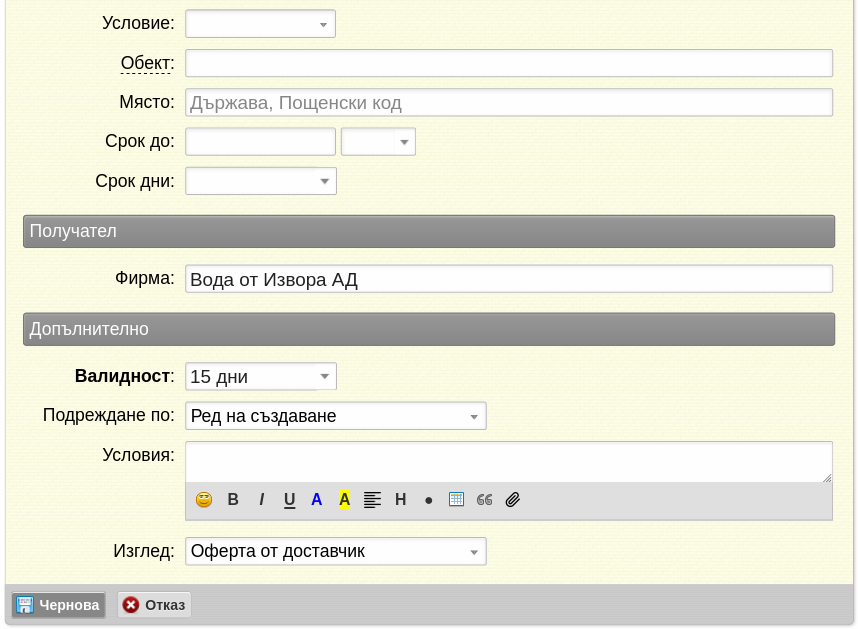
Task: Insert a table via table icon
Action: click(x=456, y=499)
